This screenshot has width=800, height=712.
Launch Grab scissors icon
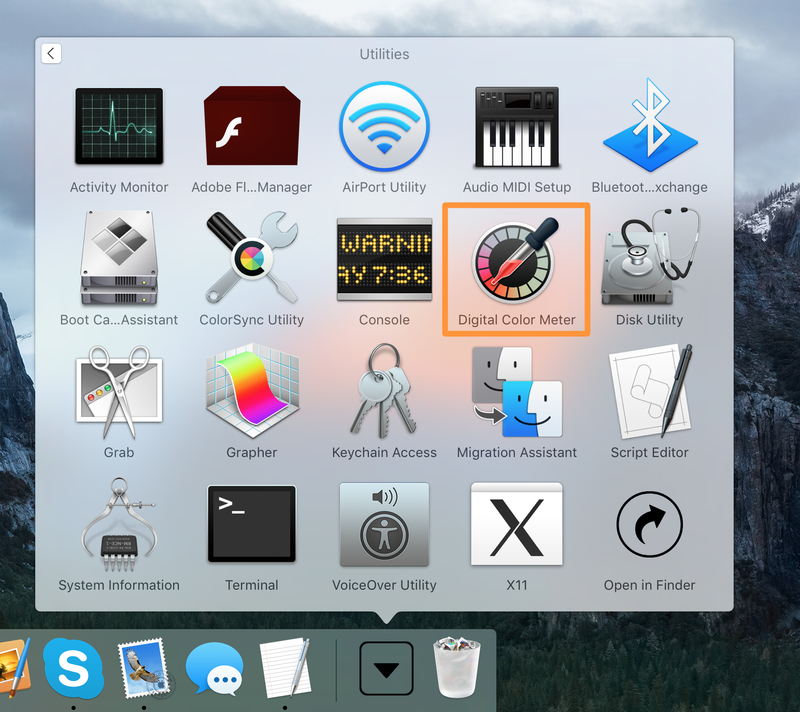click(119, 392)
